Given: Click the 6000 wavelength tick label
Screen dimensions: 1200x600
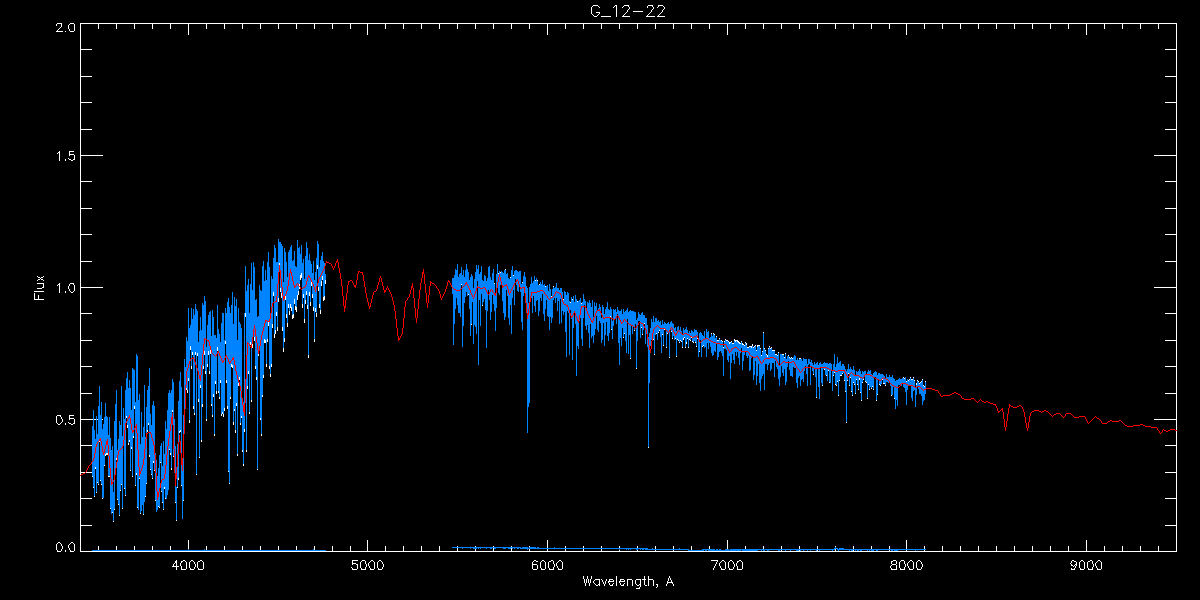Looking at the screenshot, I should pyautogui.click(x=547, y=564).
